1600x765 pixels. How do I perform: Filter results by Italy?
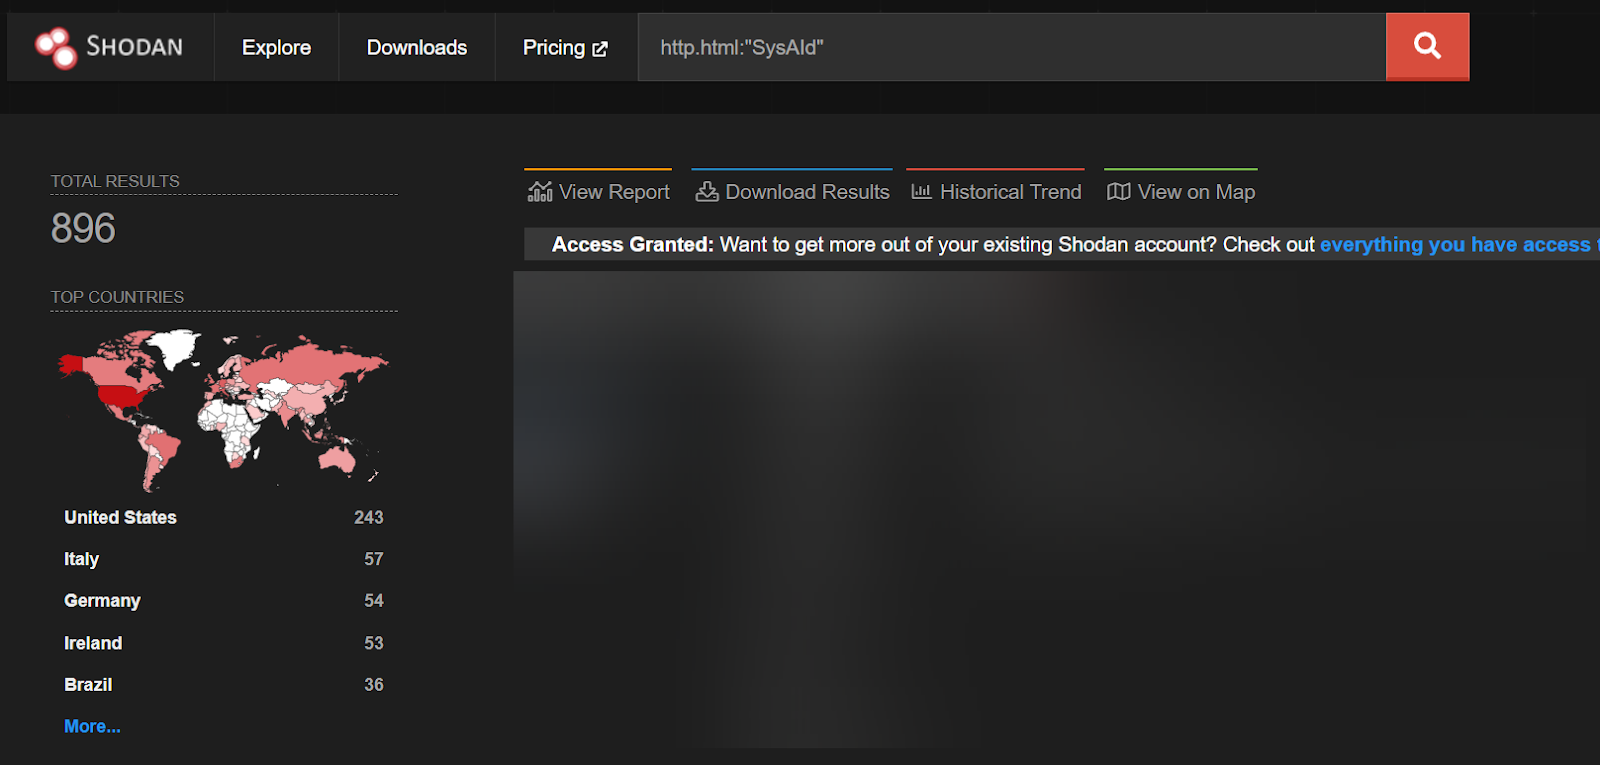81,559
